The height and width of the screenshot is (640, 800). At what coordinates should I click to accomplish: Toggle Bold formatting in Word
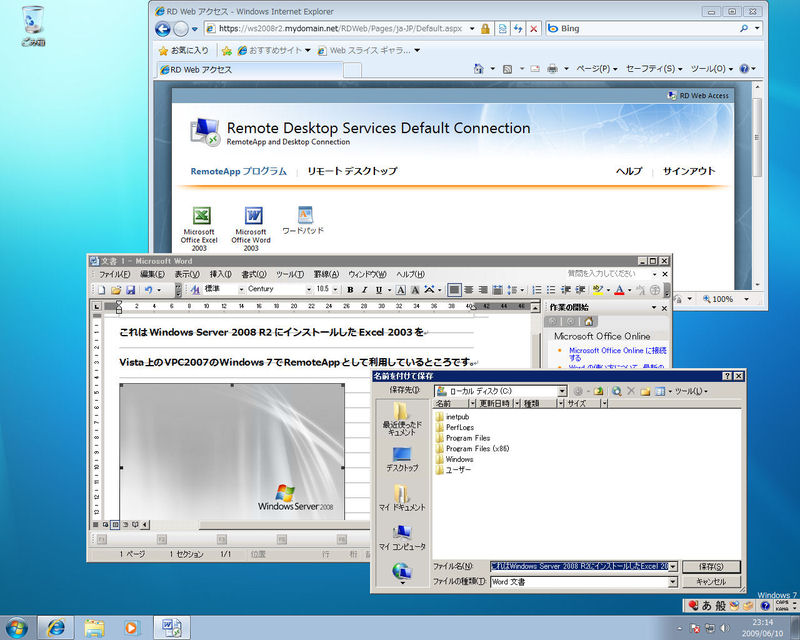click(x=350, y=290)
